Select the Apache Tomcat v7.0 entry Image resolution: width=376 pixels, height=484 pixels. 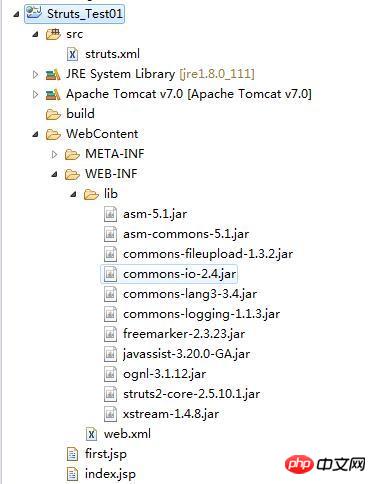click(x=189, y=94)
